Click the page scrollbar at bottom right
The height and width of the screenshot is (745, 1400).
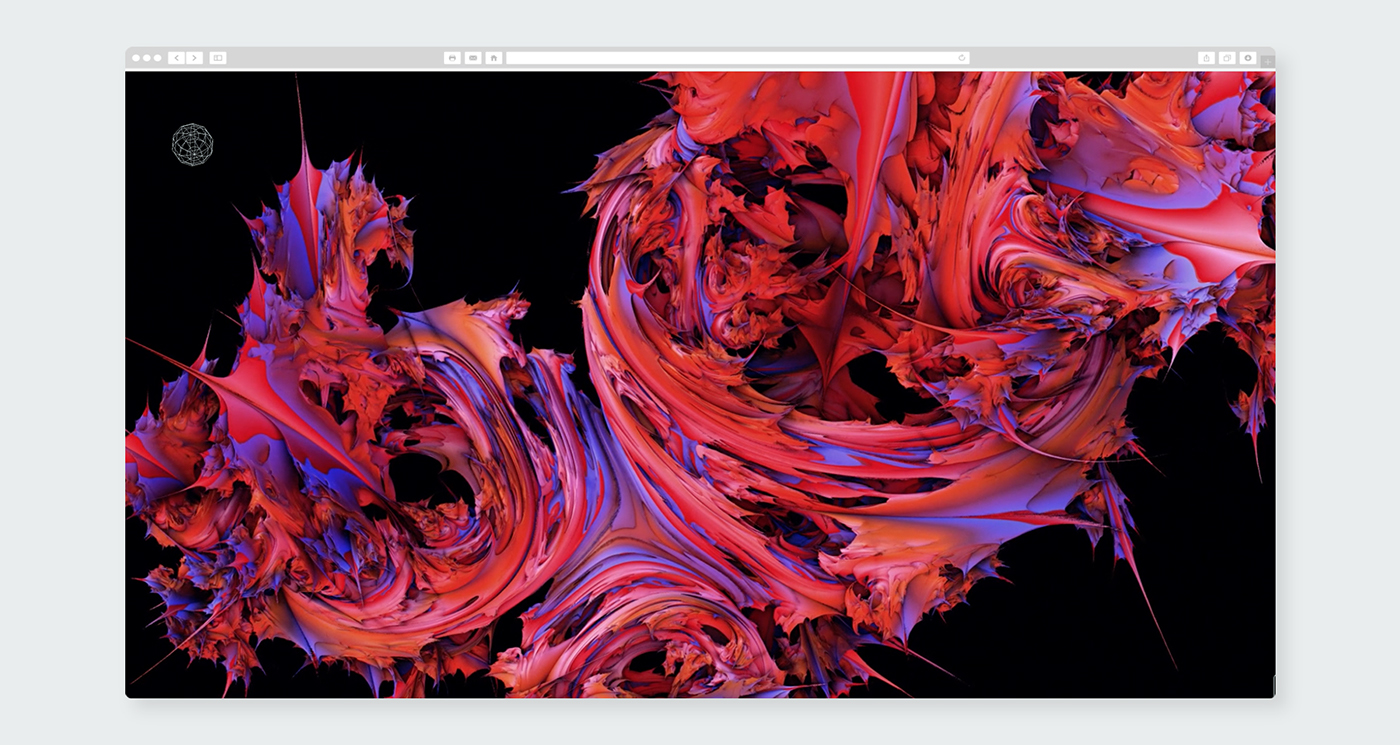[x=1273, y=685]
